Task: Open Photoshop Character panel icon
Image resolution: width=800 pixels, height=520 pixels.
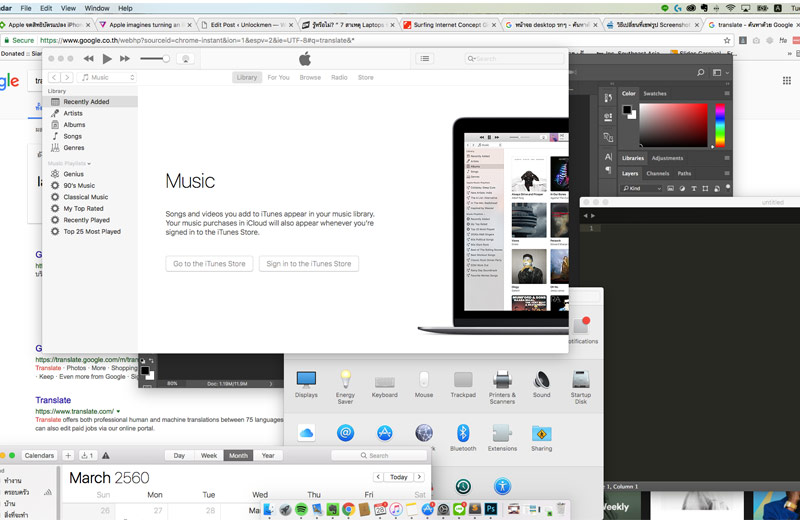Action: (x=608, y=157)
